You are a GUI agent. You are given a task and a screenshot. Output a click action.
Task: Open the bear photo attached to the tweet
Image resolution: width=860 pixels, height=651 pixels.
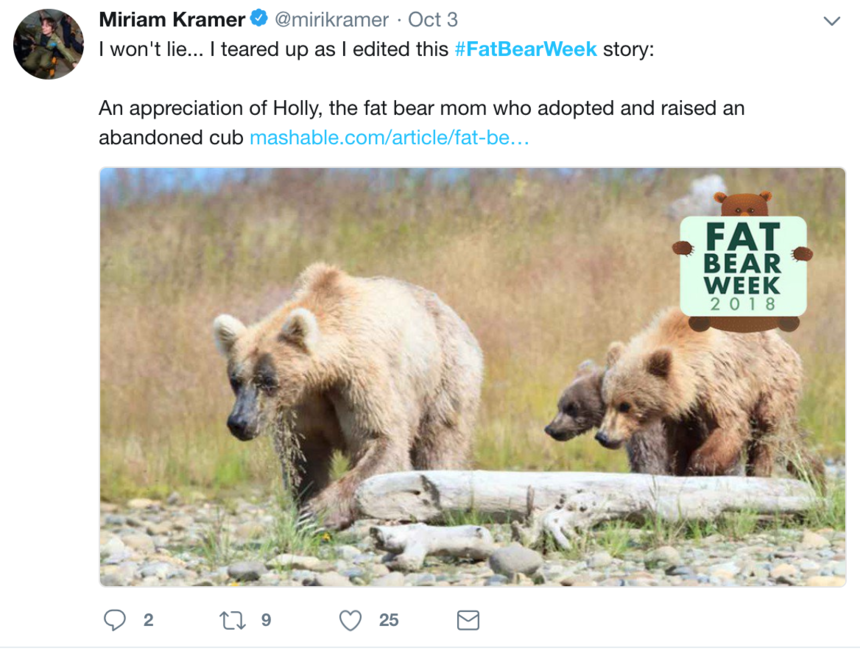point(472,377)
